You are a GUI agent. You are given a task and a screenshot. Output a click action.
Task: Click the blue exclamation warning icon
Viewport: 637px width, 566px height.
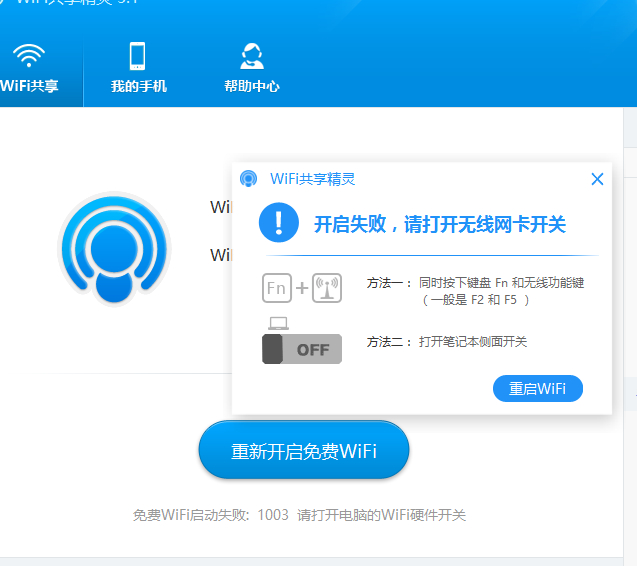(x=279, y=223)
